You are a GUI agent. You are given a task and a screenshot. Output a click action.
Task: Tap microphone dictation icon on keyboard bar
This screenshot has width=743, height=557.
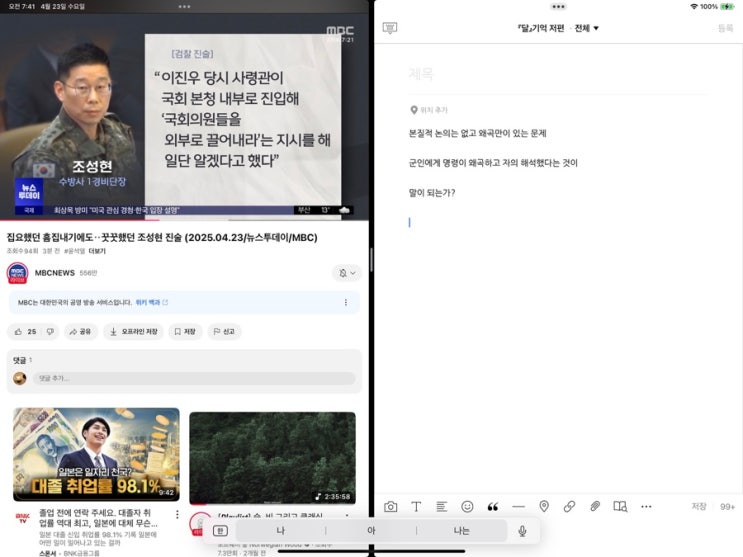(x=522, y=530)
